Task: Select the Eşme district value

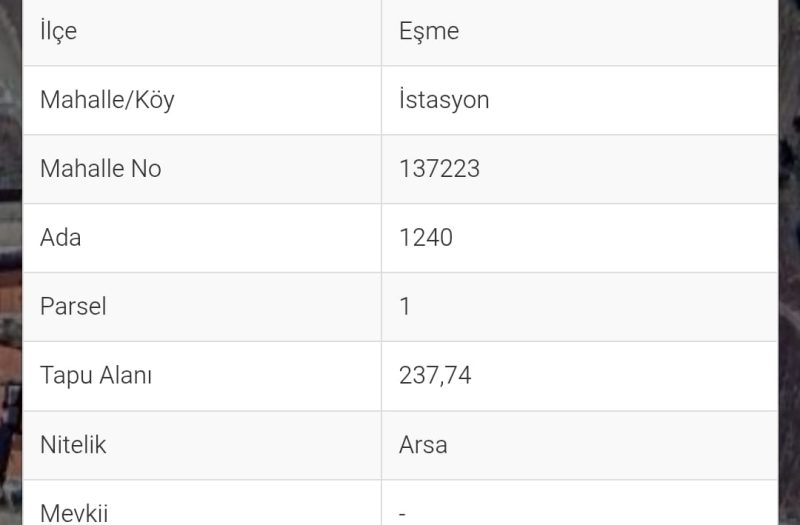Action: pos(429,31)
